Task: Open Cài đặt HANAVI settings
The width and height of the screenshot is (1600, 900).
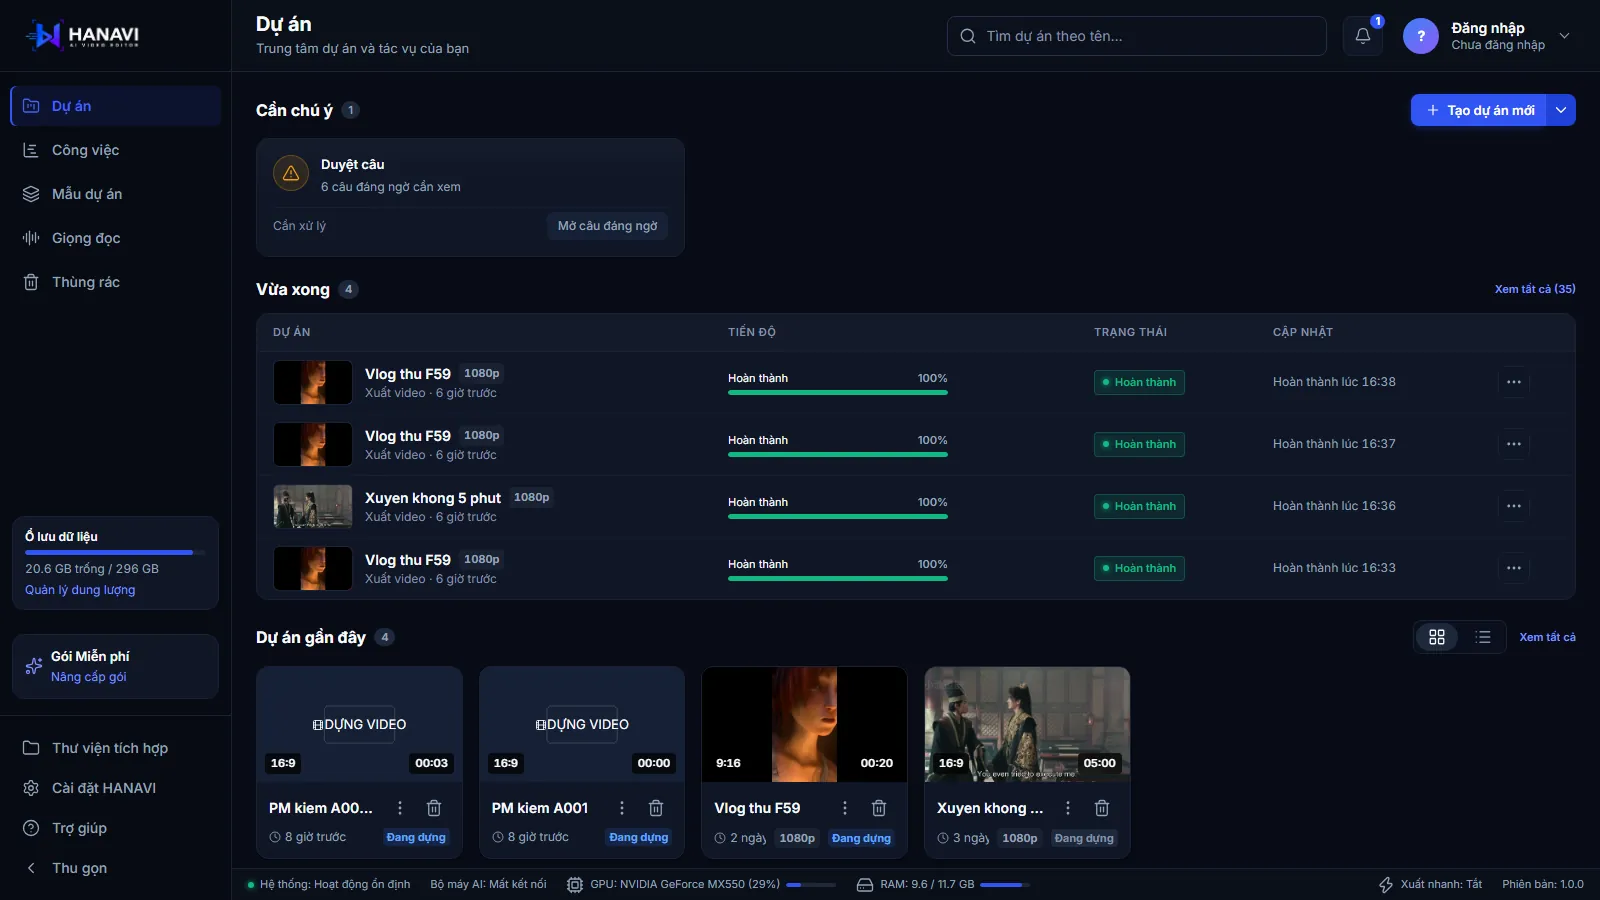Action: coord(116,788)
